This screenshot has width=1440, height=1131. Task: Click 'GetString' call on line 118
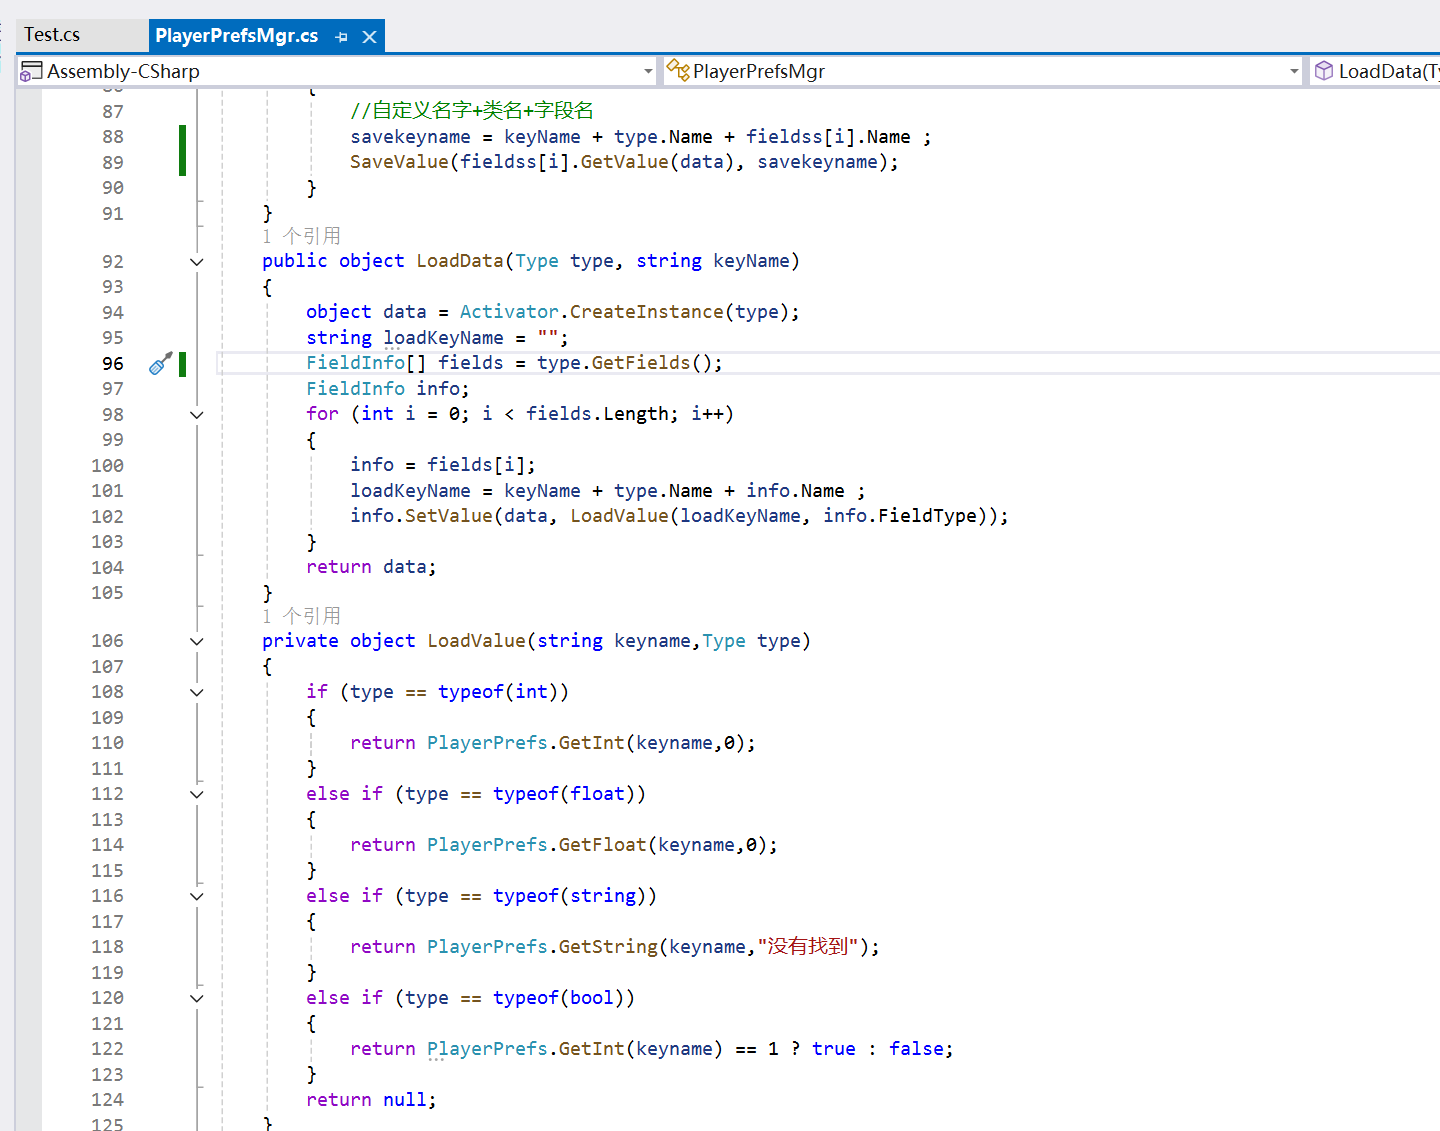tap(608, 947)
